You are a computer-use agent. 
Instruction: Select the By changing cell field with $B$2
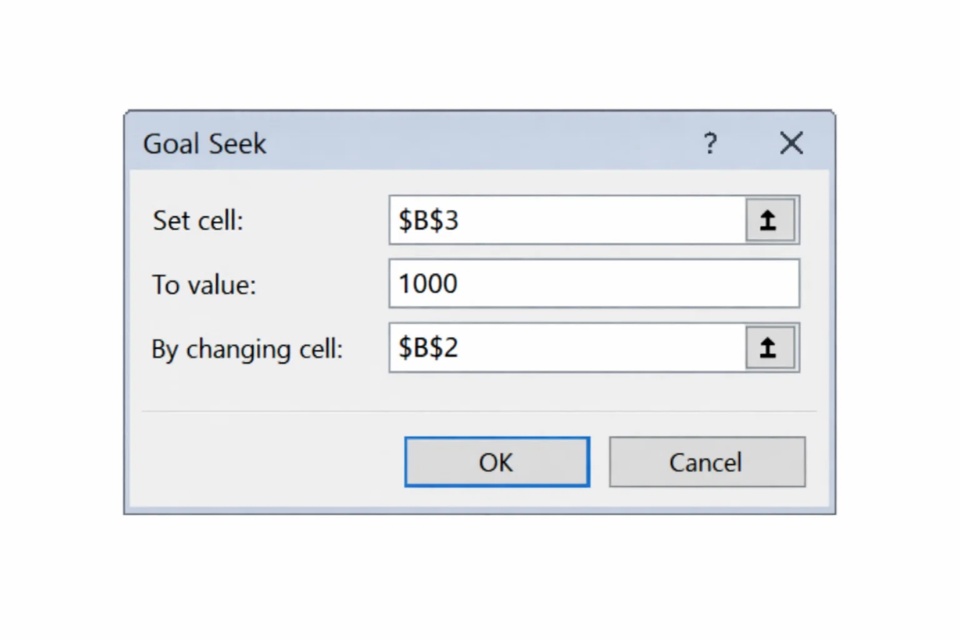[560, 348]
